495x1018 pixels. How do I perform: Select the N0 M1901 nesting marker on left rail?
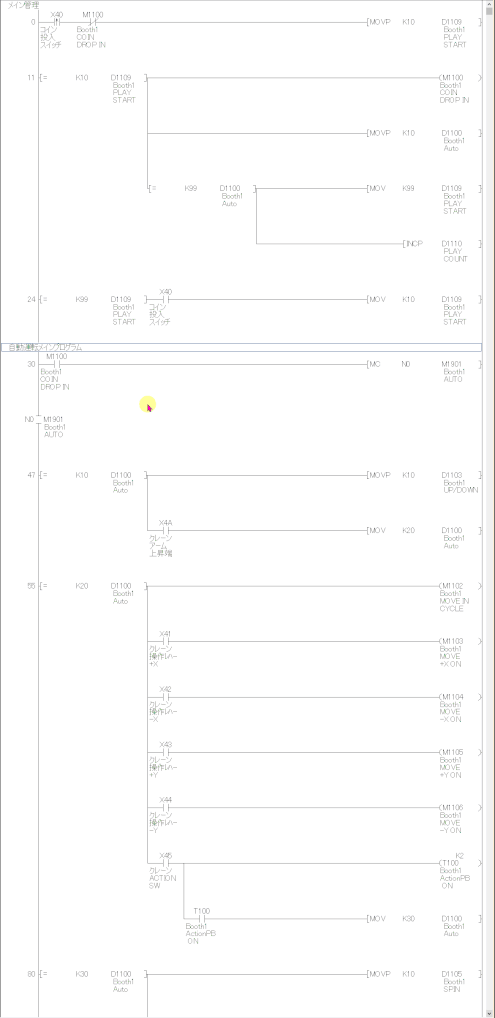(45, 419)
